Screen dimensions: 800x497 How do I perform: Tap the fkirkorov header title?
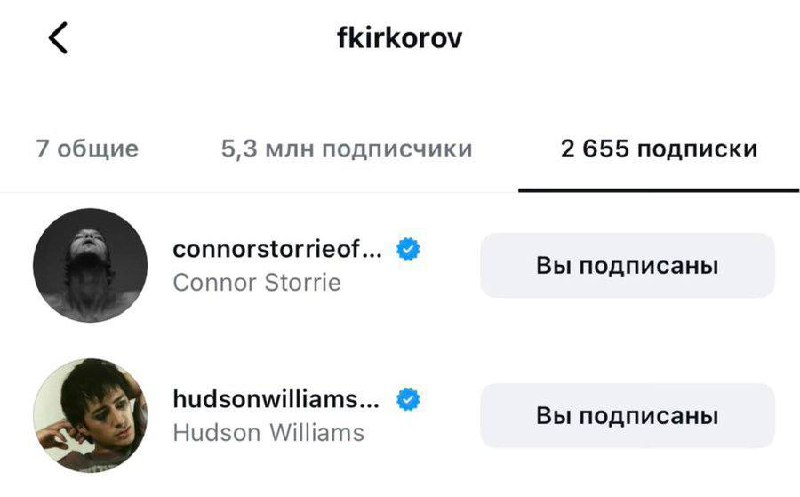(399, 38)
